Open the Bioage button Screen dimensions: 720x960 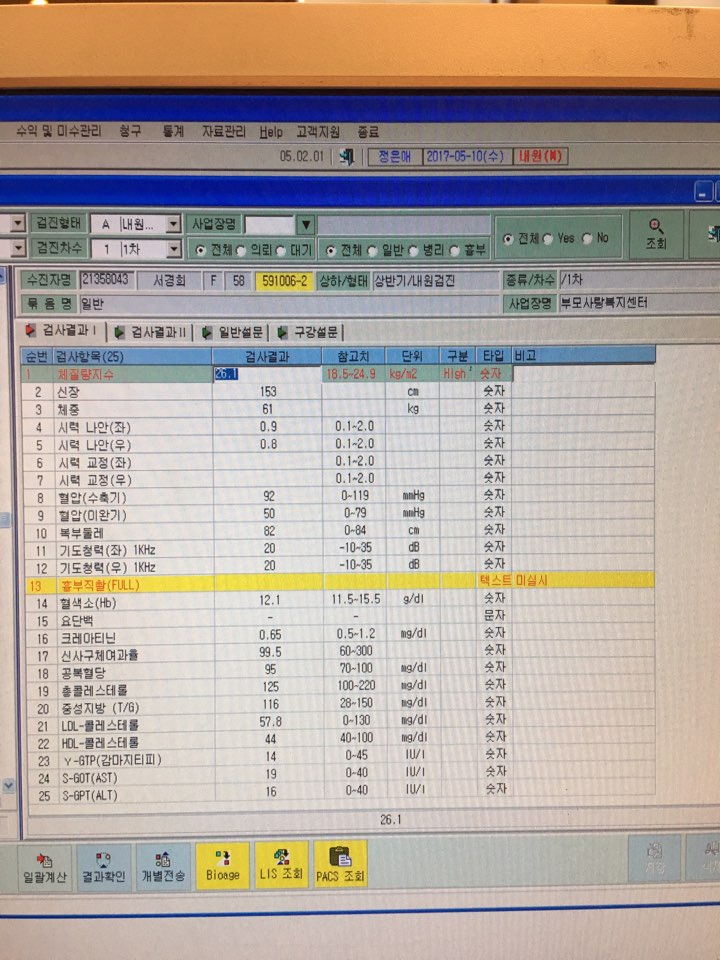coord(222,865)
